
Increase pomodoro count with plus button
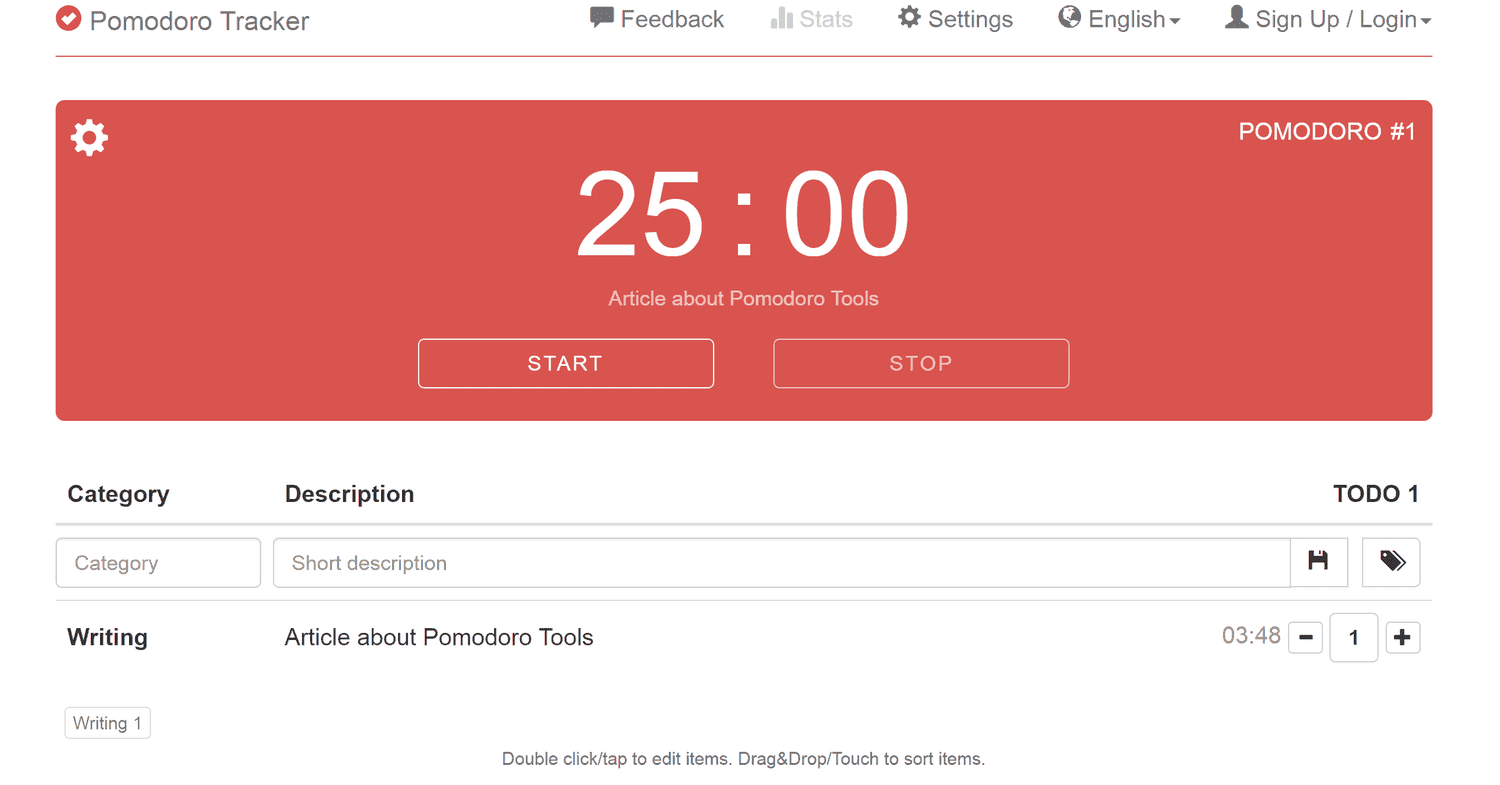click(1402, 637)
